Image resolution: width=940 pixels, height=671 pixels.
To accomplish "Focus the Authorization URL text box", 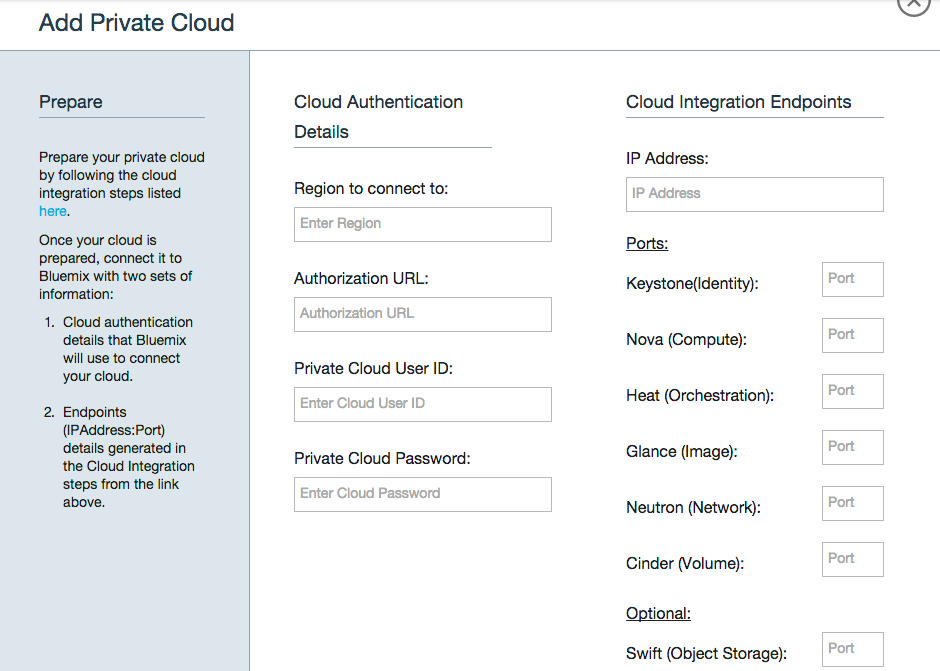I will (423, 314).
